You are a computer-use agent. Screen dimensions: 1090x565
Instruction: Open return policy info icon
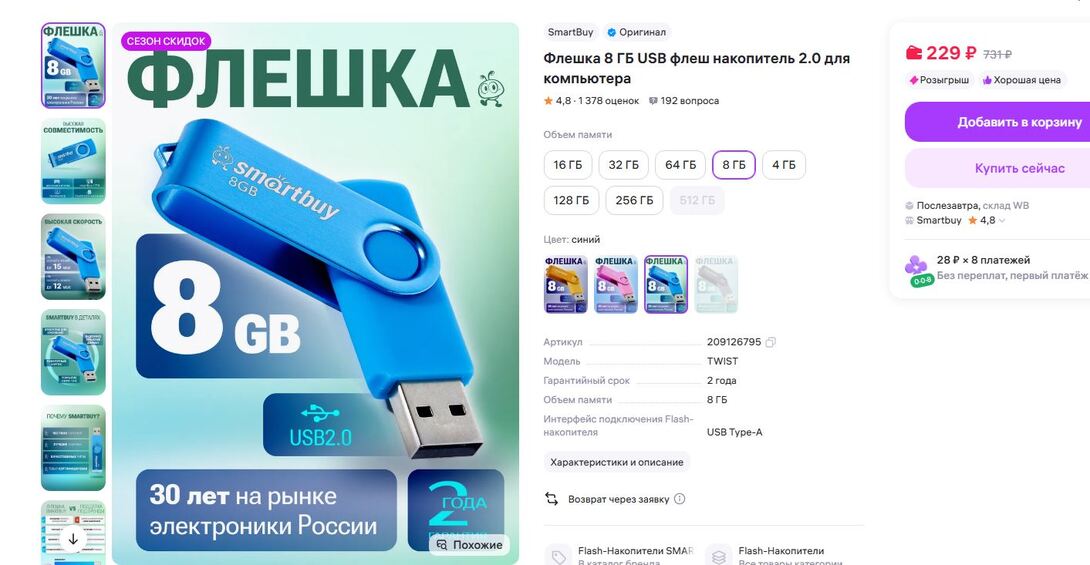[x=680, y=499]
